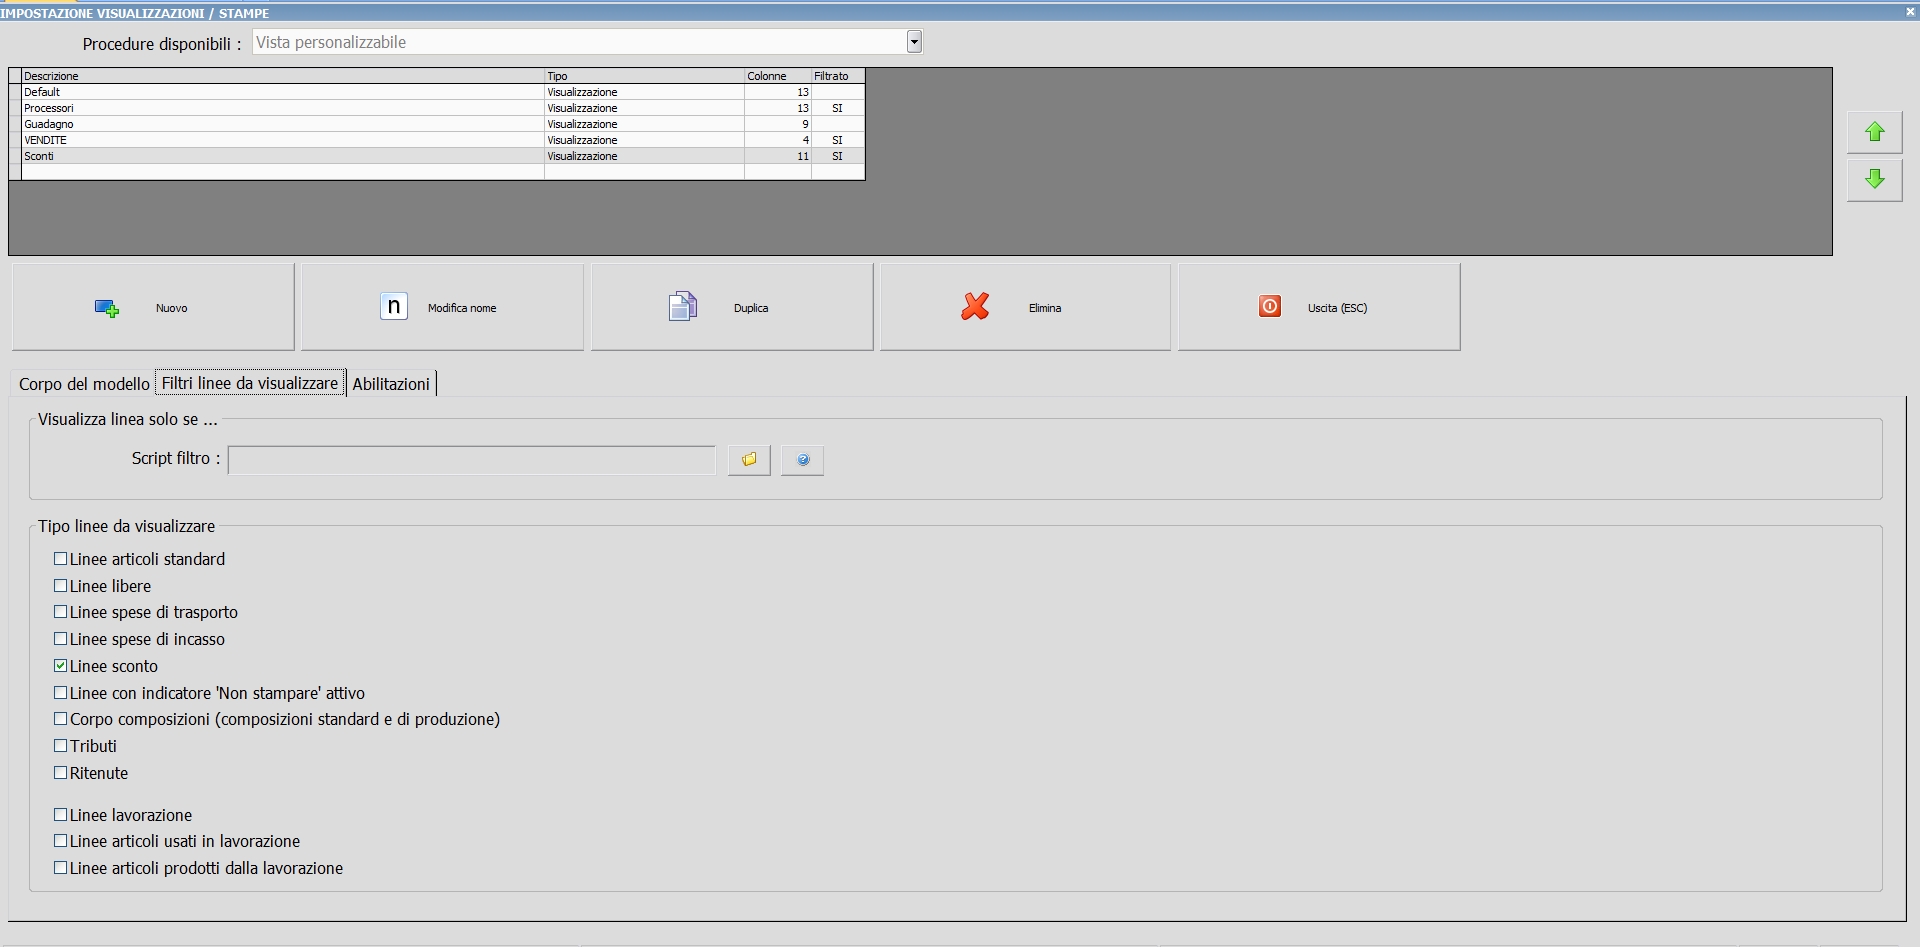Close the Impostazione visualizzazioni window

coord(1910,12)
